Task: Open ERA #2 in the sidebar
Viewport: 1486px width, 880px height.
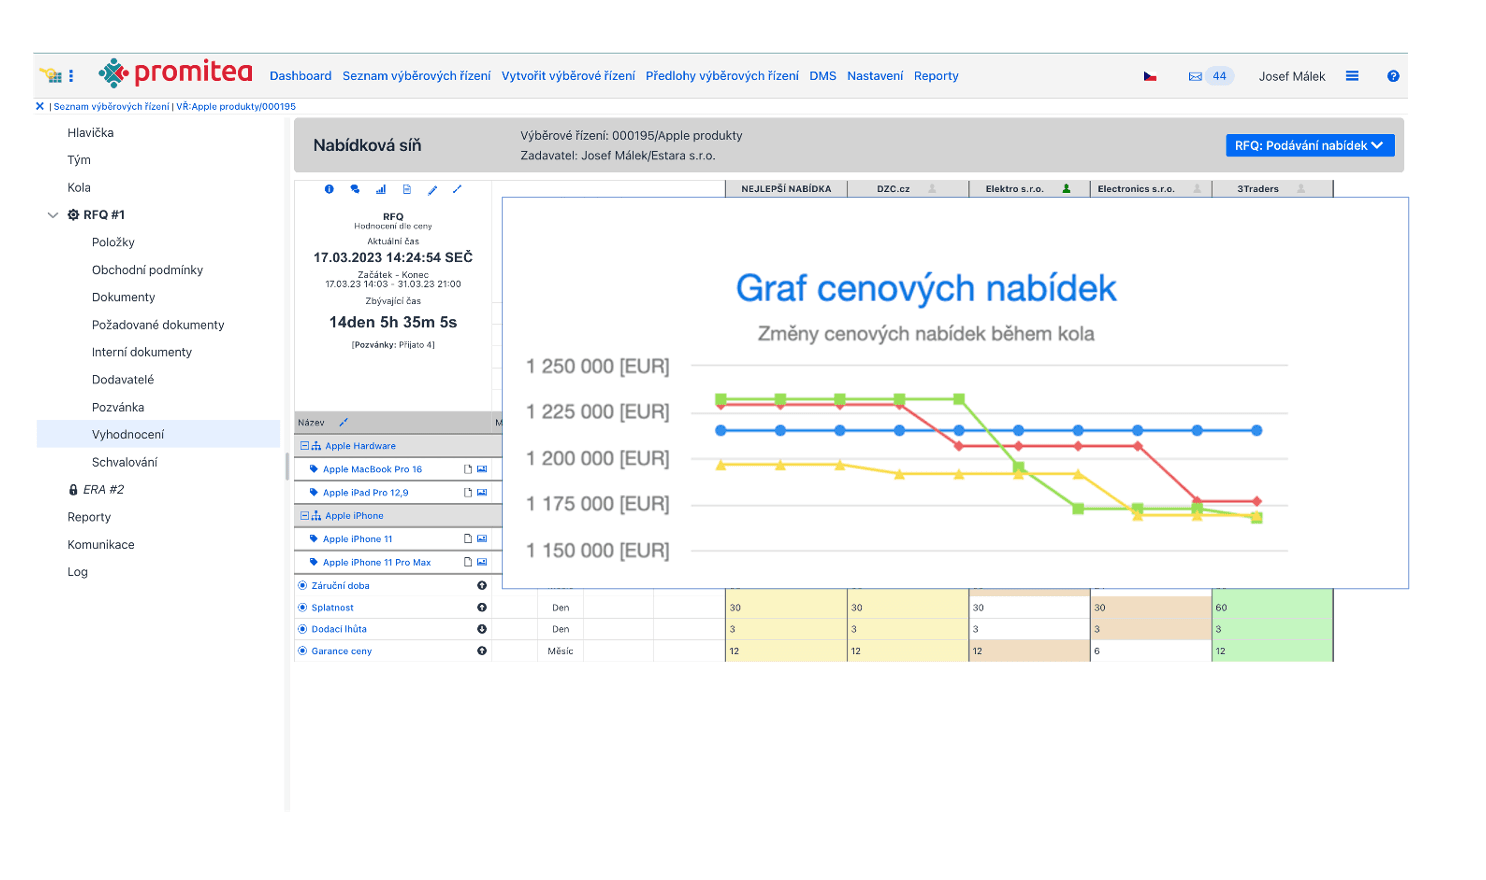Action: click(103, 489)
